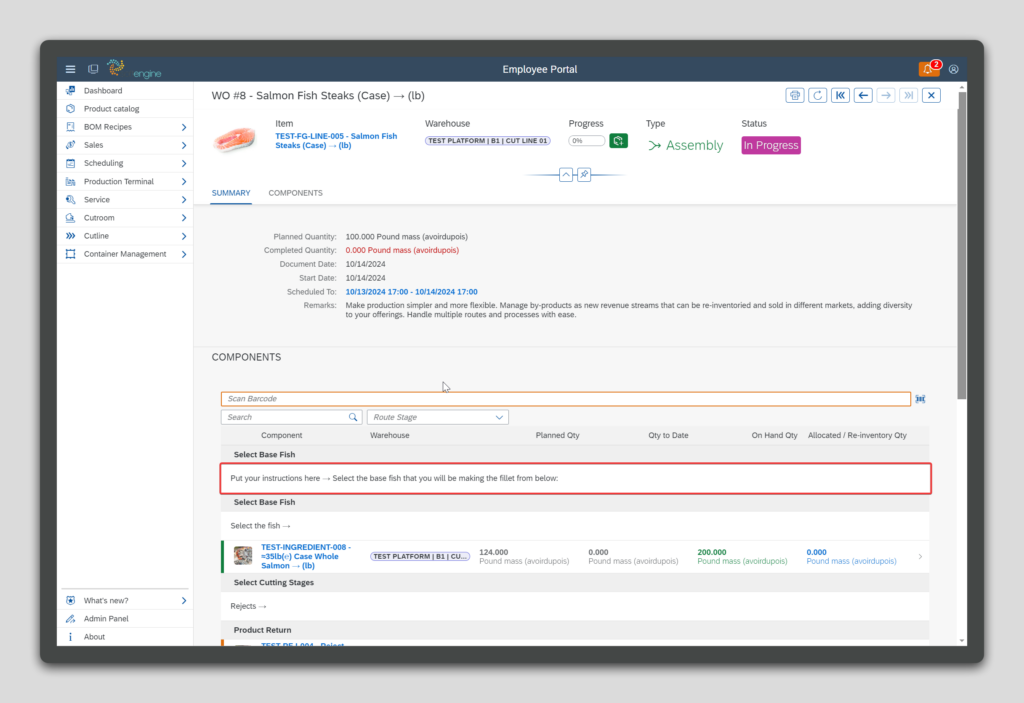Switch to the COMPONENTS tab
Image resolution: width=1024 pixels, height=703 pixels.
pyautogui.click(x=295, y=193)
